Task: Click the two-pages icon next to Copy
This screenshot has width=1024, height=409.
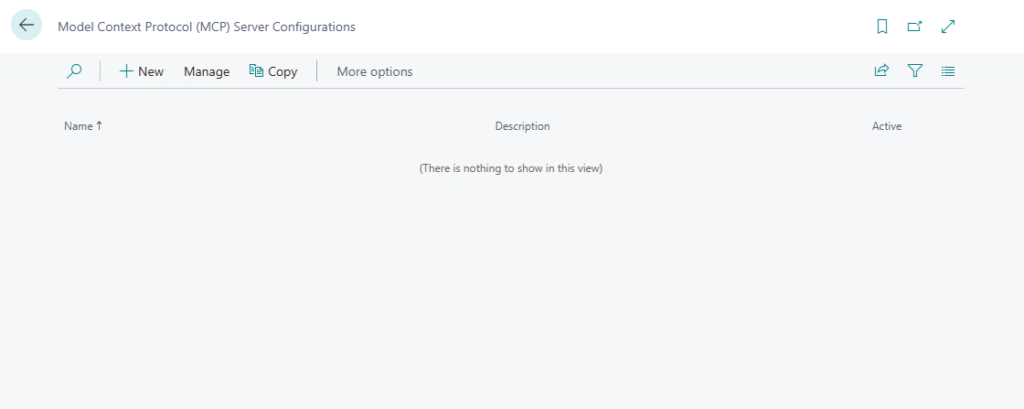Action: (256, 71)
